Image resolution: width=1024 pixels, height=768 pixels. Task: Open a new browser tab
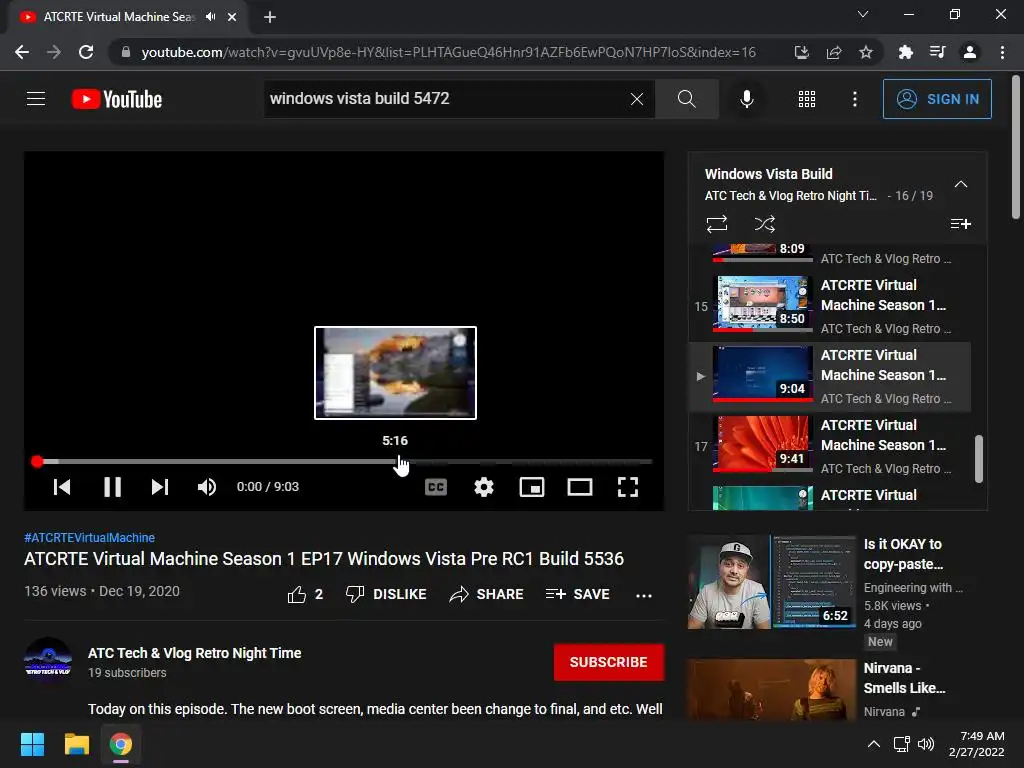tap(270, 17)
